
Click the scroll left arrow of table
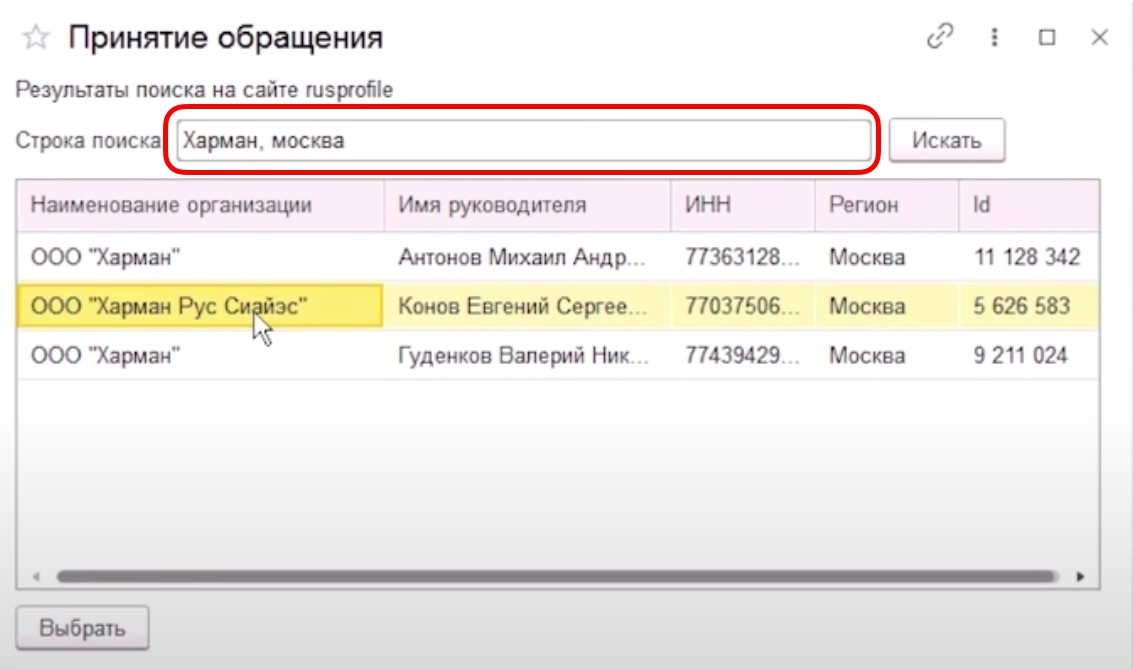pos(35,577)
